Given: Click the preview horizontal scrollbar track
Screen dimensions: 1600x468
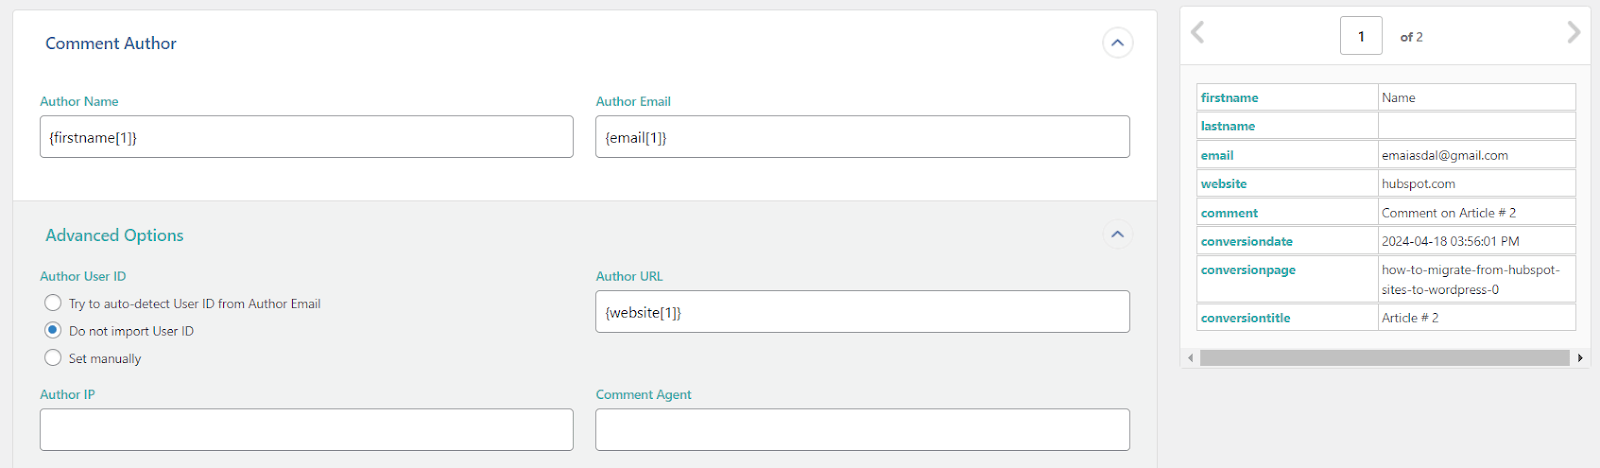Looking at the screenshot, I should [1384, 358].
